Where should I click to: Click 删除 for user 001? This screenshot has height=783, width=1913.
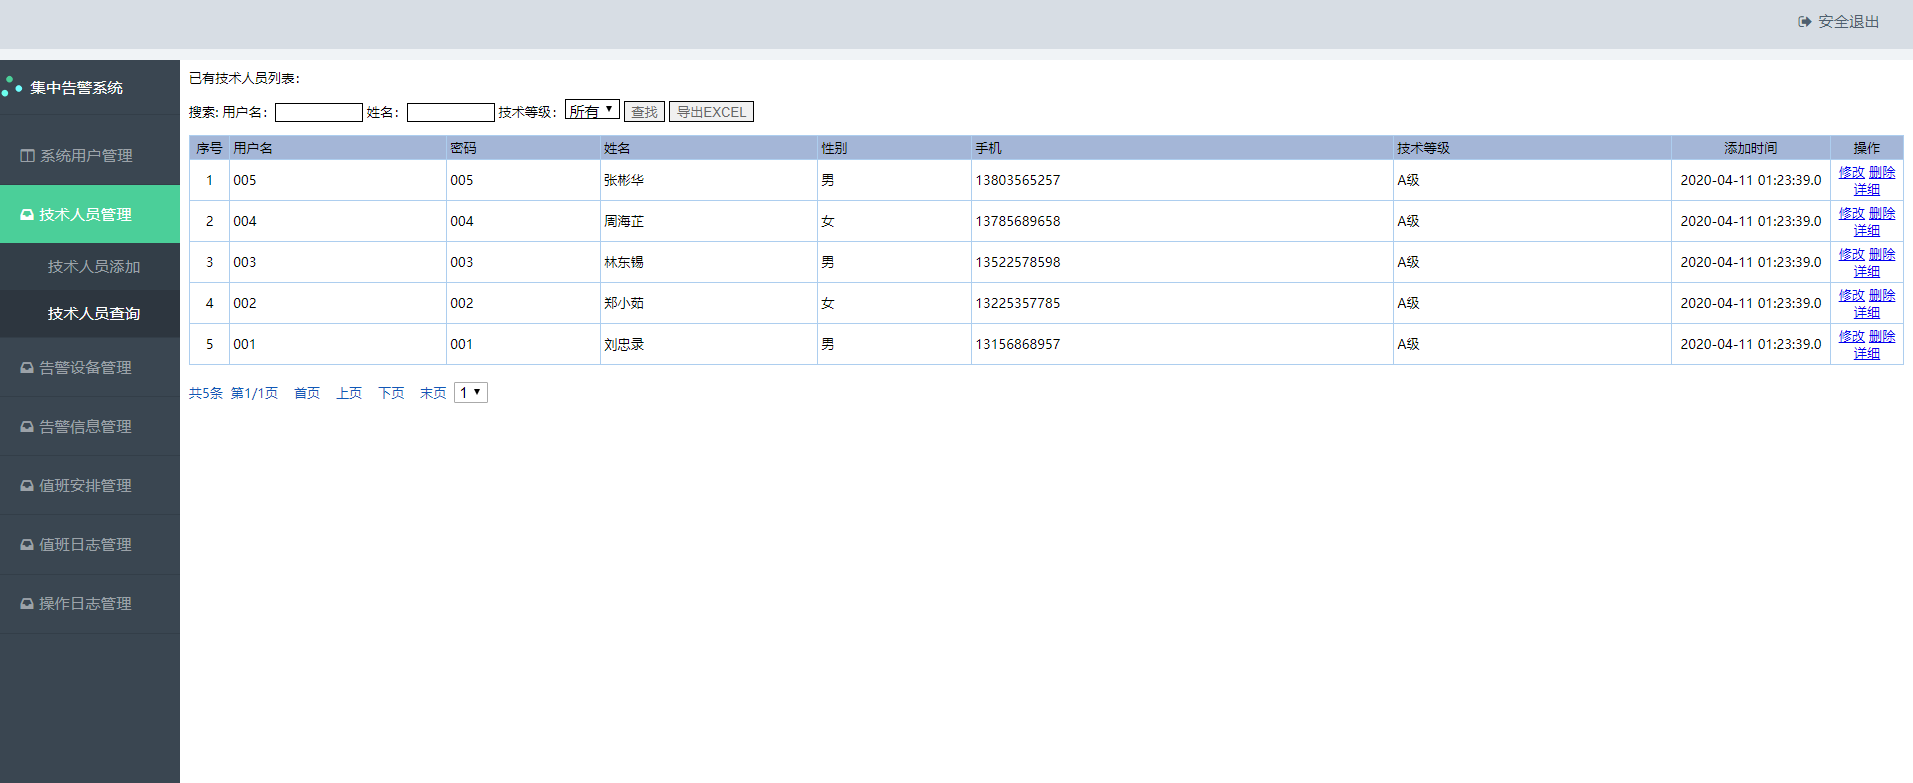tap(1882, 336)
